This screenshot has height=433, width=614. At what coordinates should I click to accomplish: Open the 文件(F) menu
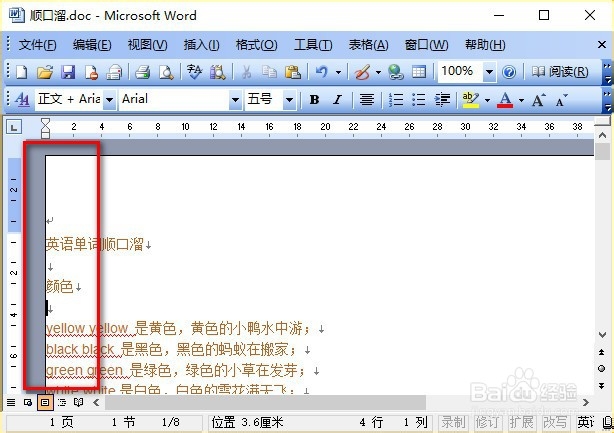37,45
